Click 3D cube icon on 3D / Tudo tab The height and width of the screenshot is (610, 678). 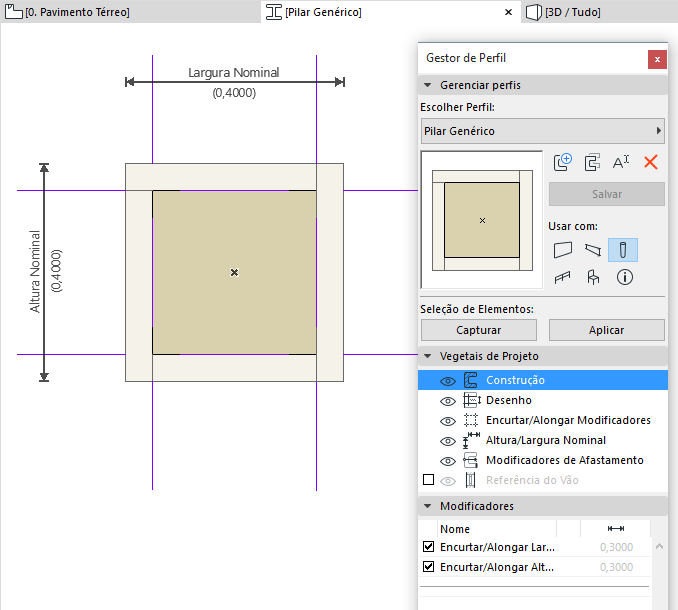click(534, 12)
